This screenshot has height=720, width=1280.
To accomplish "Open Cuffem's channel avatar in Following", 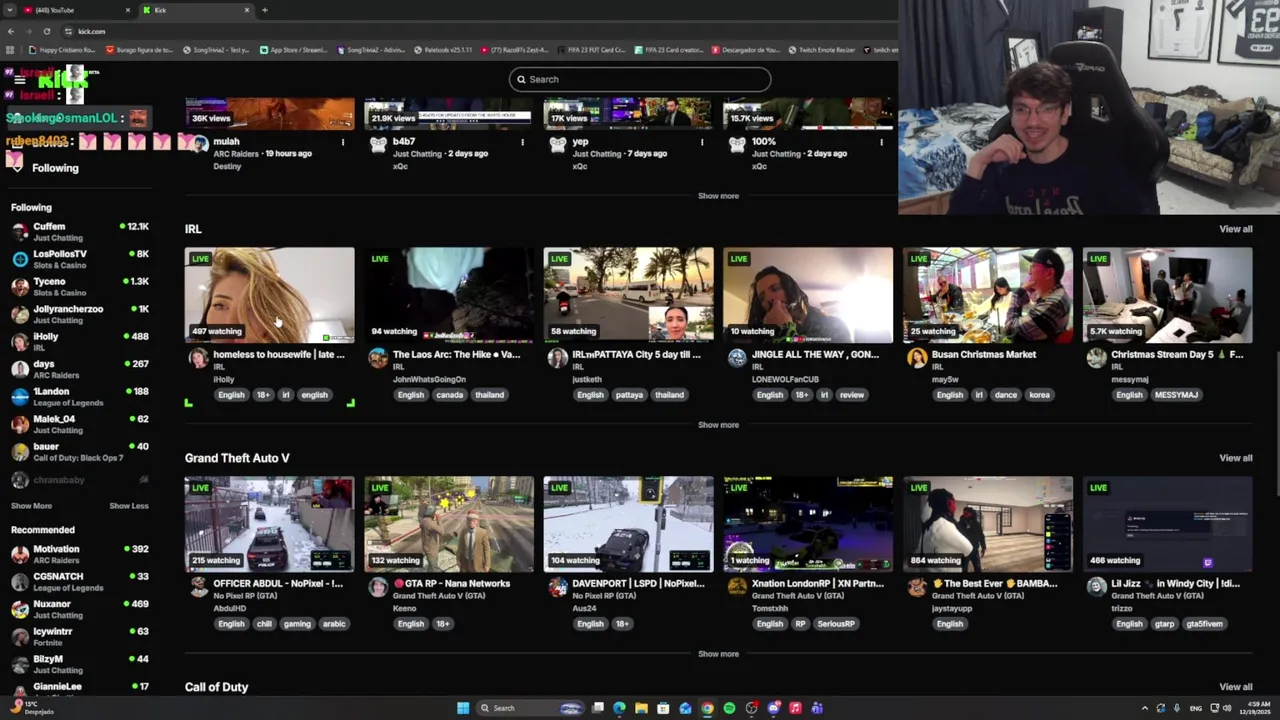I will (x=20, y=232).
